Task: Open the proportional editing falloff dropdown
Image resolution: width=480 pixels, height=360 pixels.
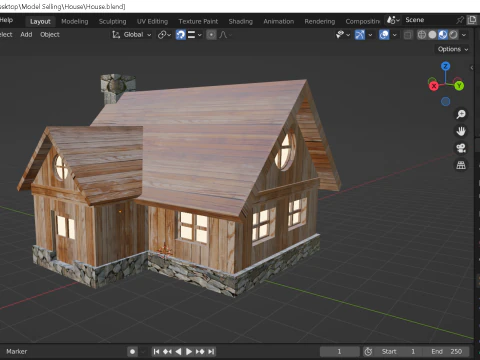Action: [226, 35]
